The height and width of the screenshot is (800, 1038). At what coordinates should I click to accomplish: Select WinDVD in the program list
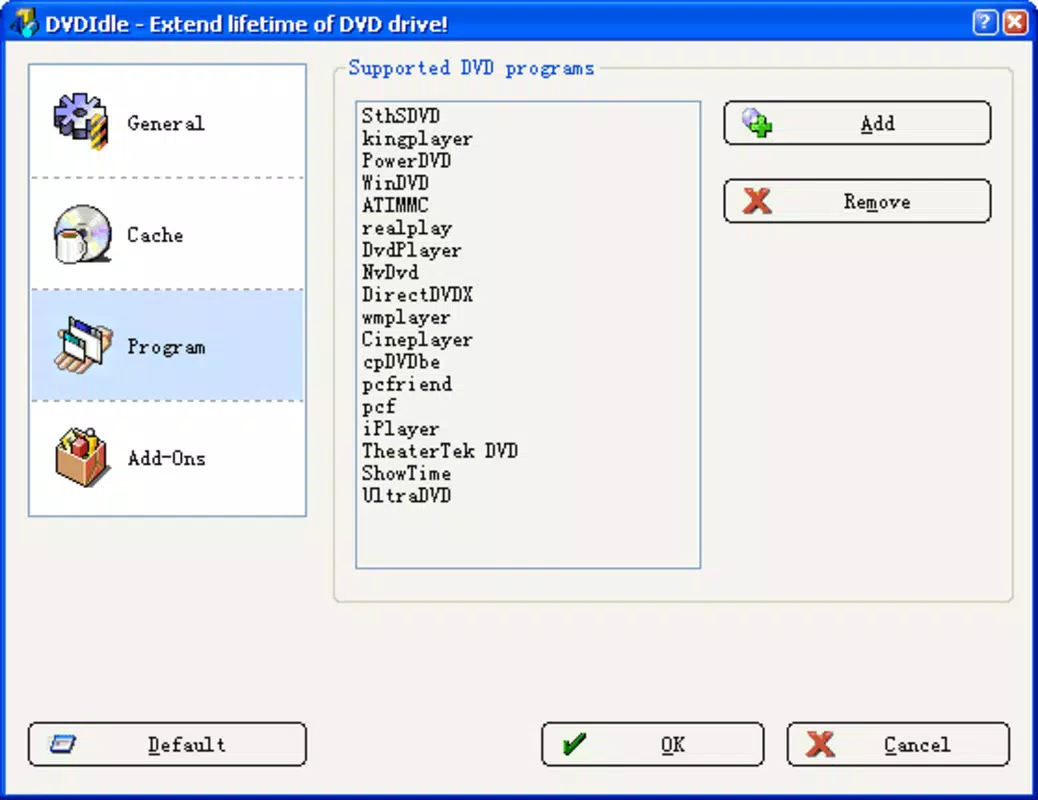[x=395, y=183]
